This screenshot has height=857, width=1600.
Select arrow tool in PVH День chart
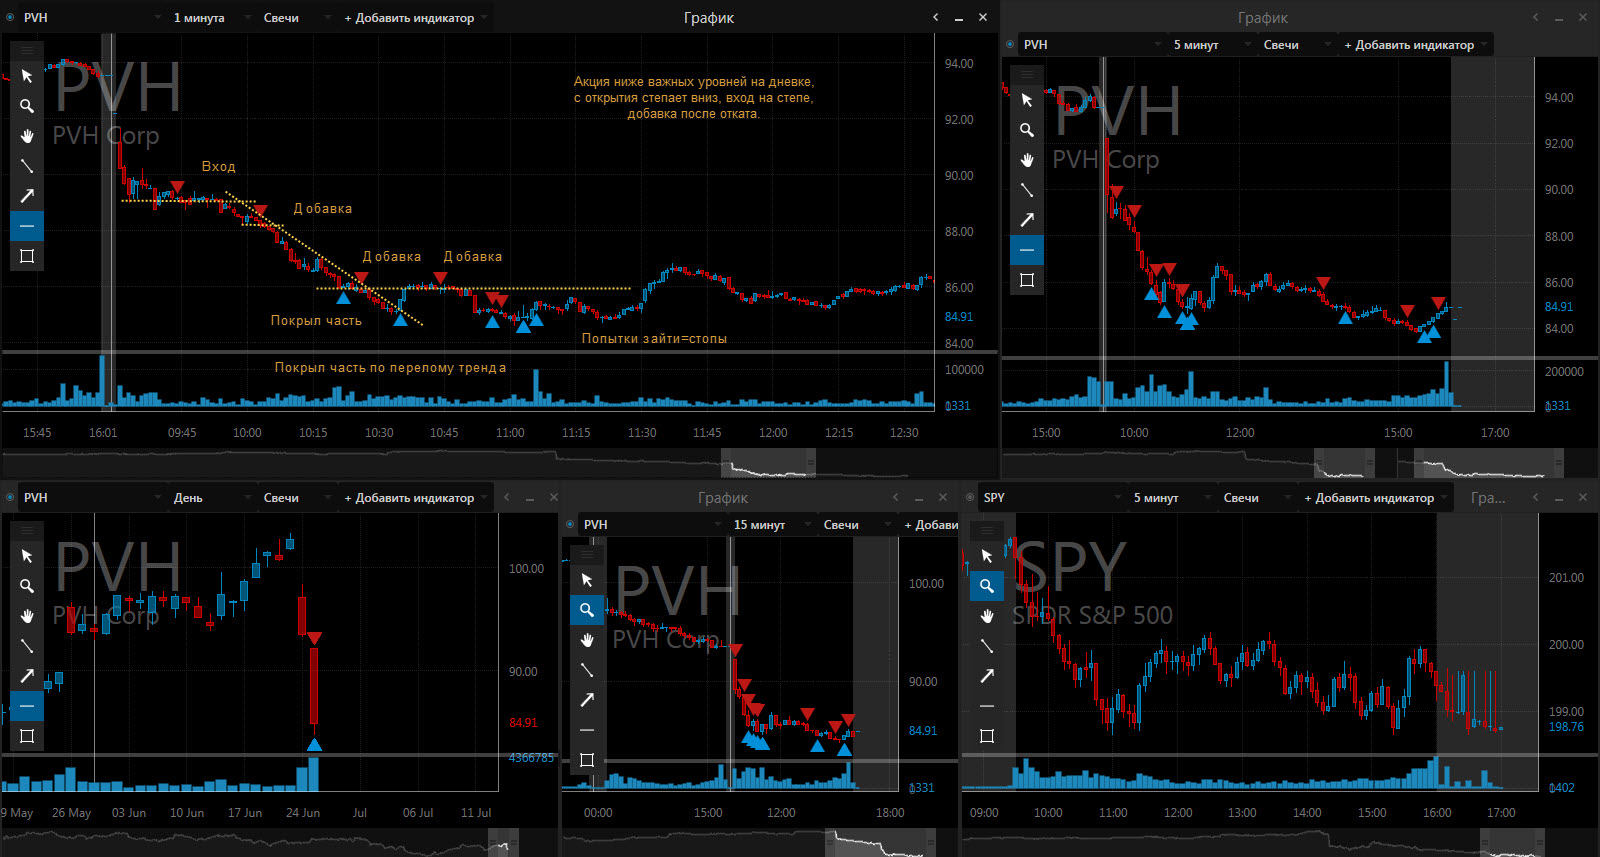coord(27,676)
